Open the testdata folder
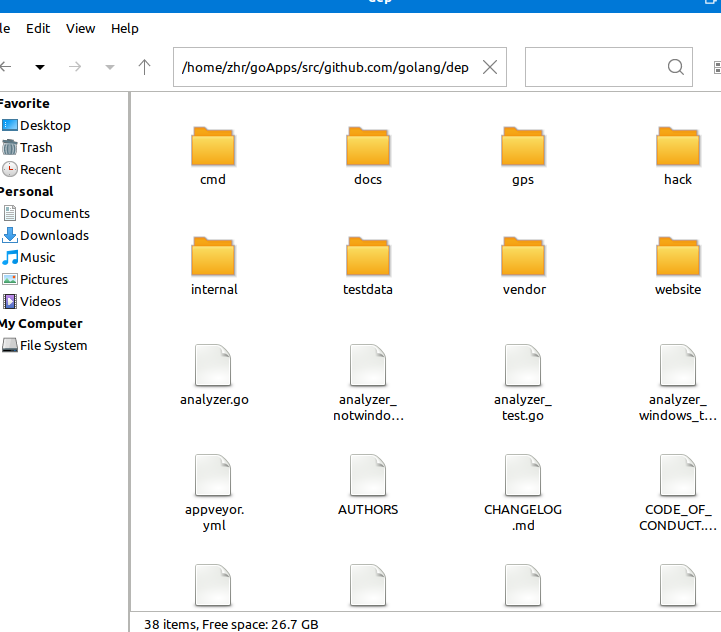 tap(368, 256)
